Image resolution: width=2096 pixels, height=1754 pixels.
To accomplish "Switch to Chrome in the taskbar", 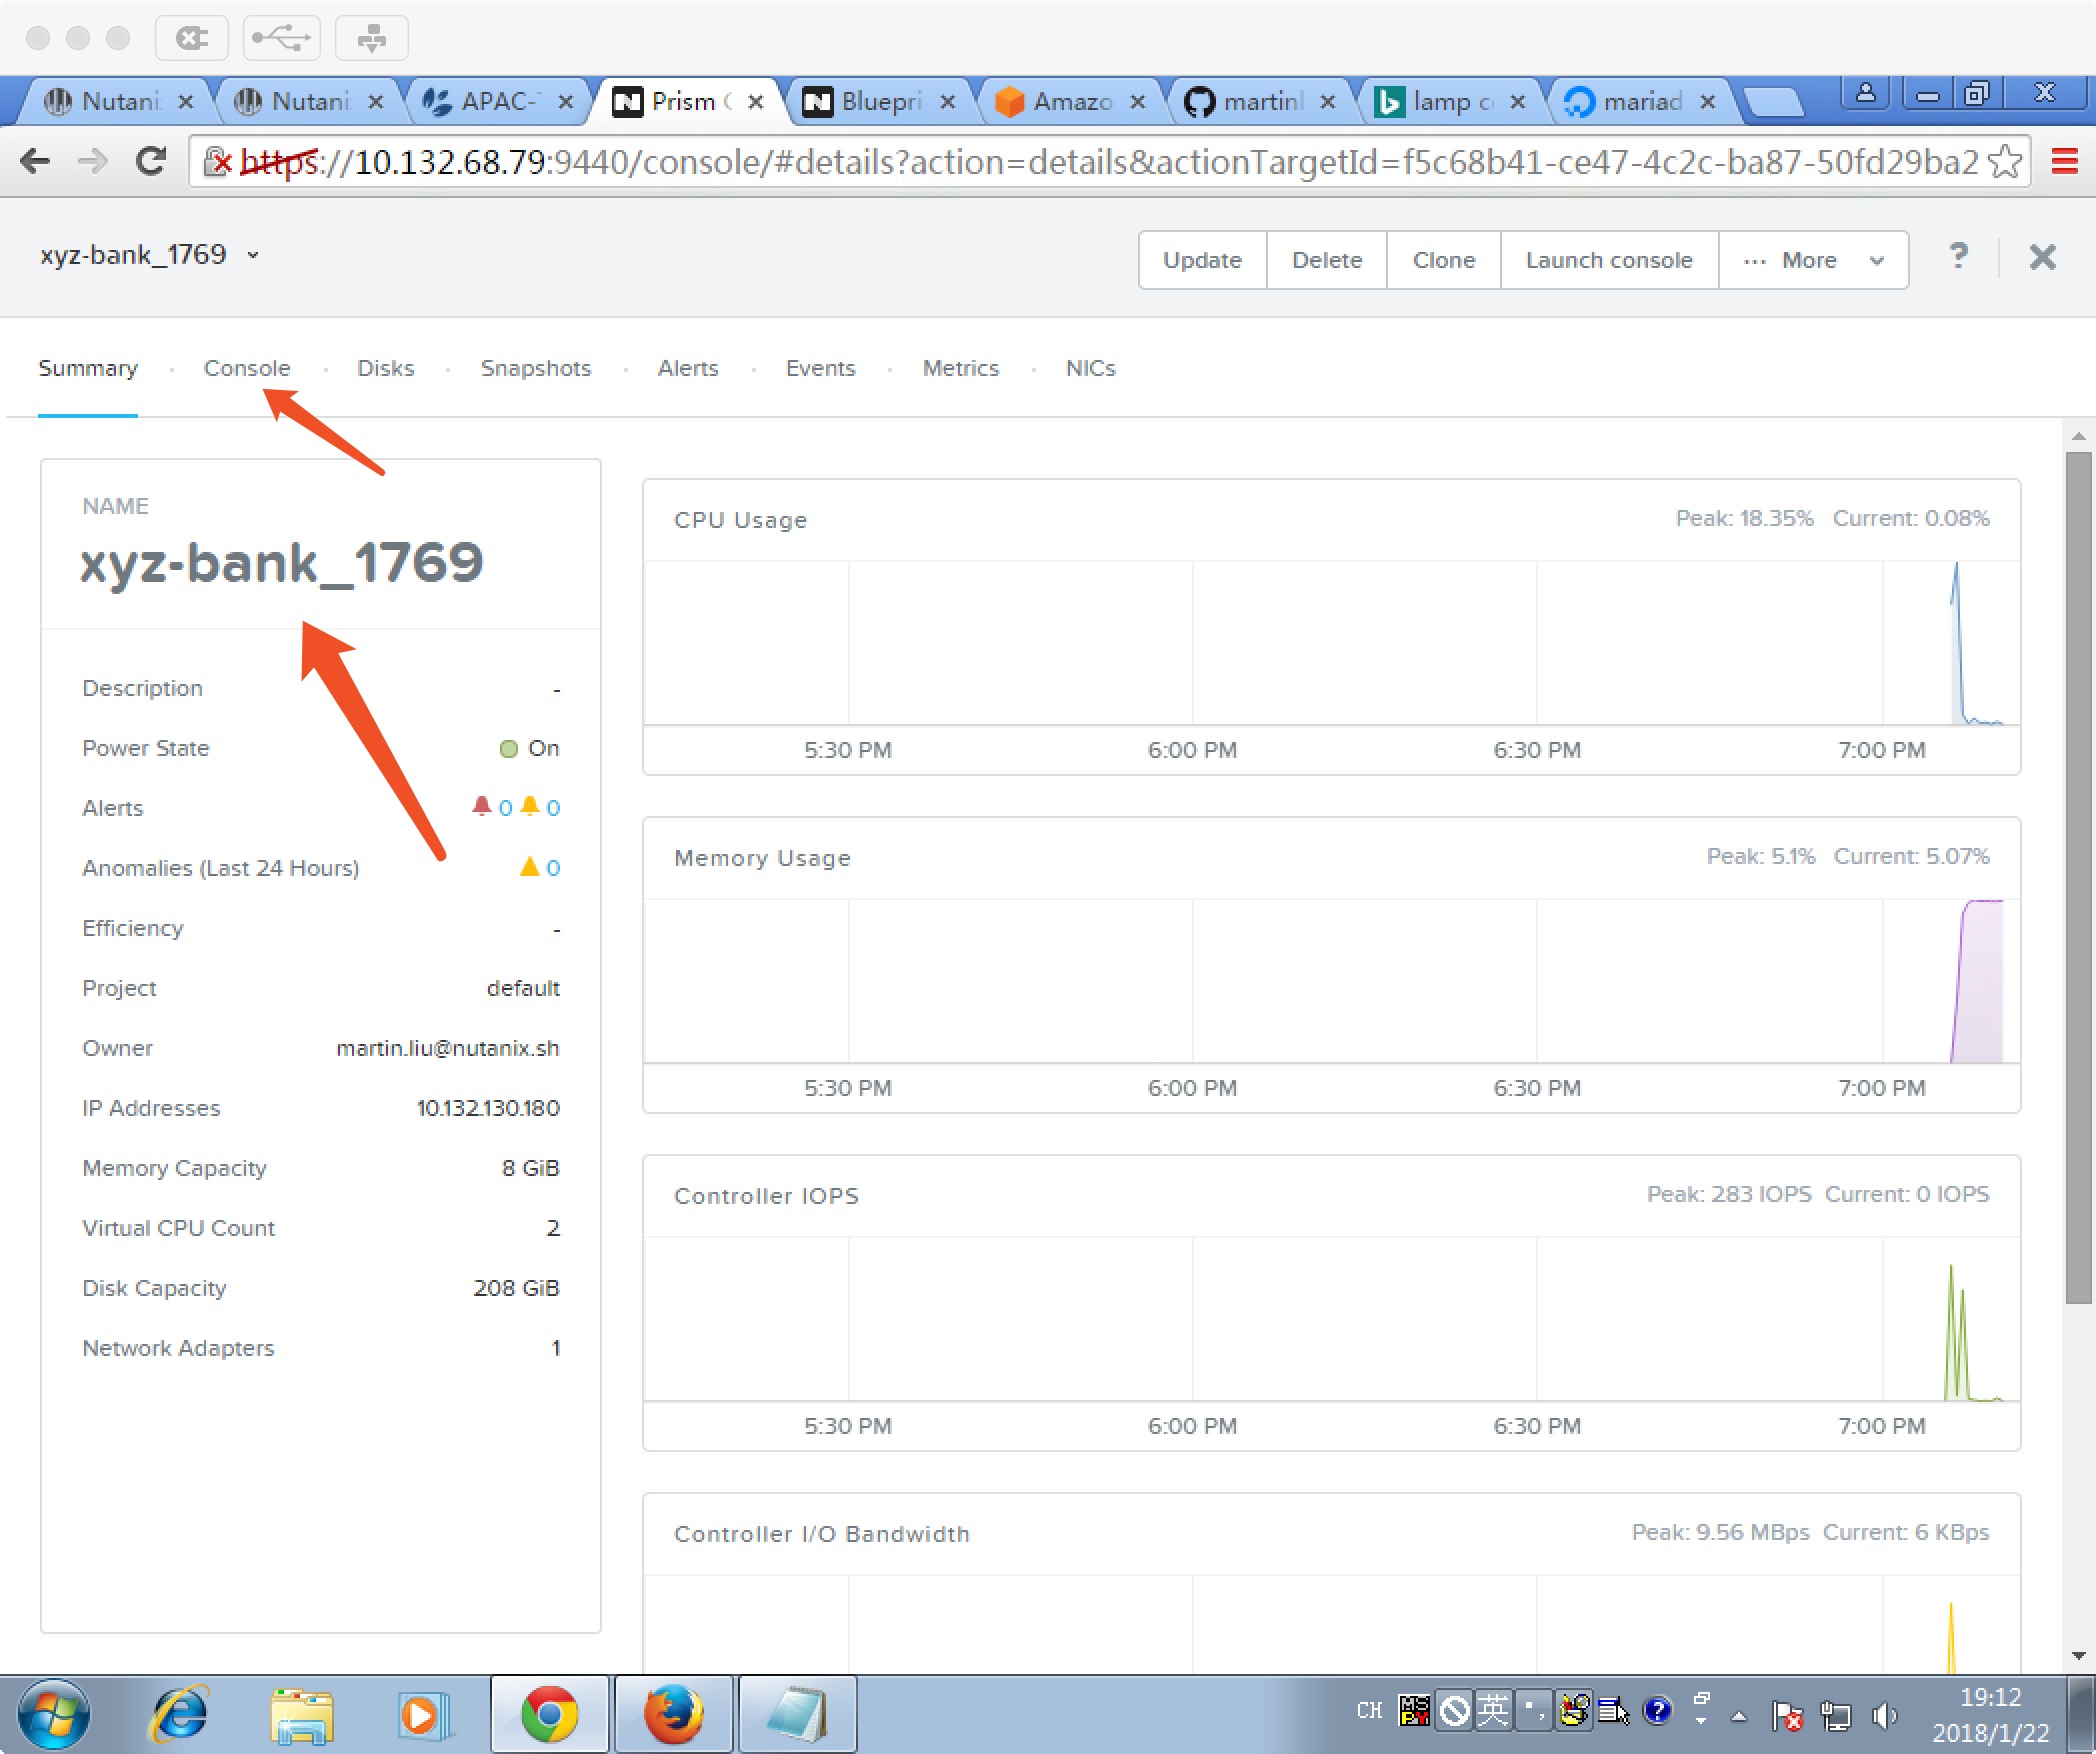I will (x=549, y=1715).
